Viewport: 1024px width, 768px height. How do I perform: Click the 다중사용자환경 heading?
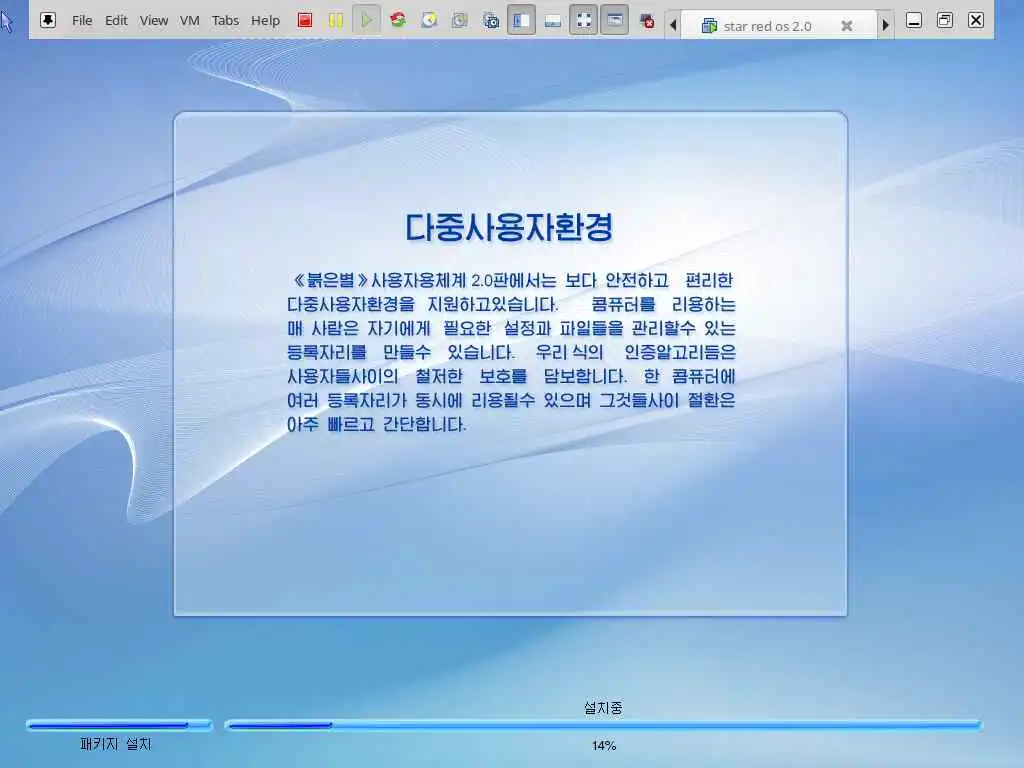[509, 227]
